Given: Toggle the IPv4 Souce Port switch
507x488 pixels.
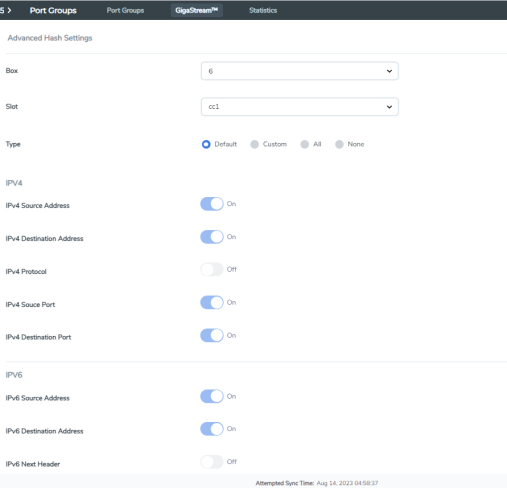Looking at the screenshot, I should point(212,303).
